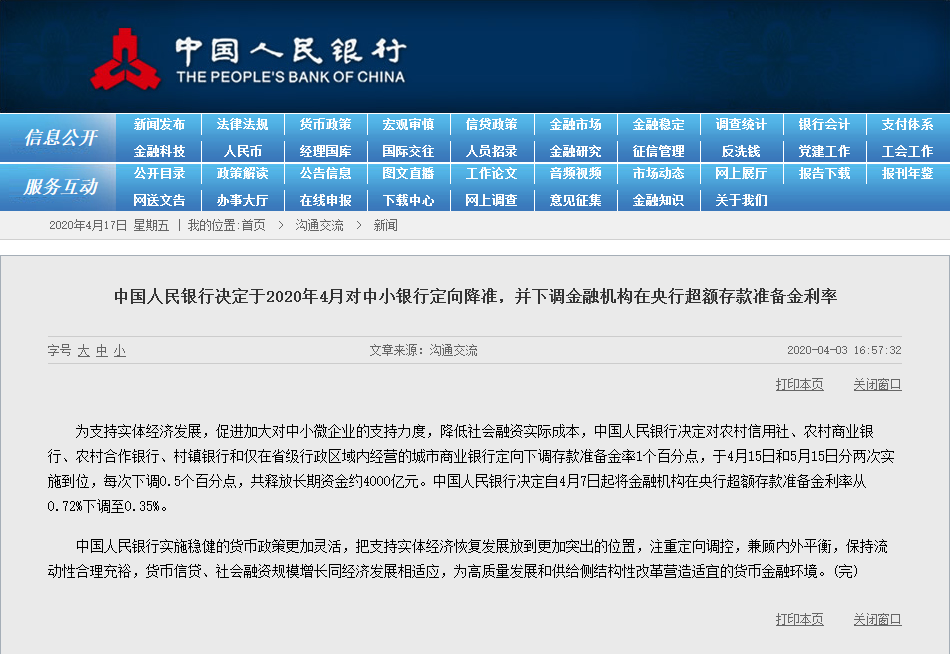Open 工作论文 link

coord(491,173)
